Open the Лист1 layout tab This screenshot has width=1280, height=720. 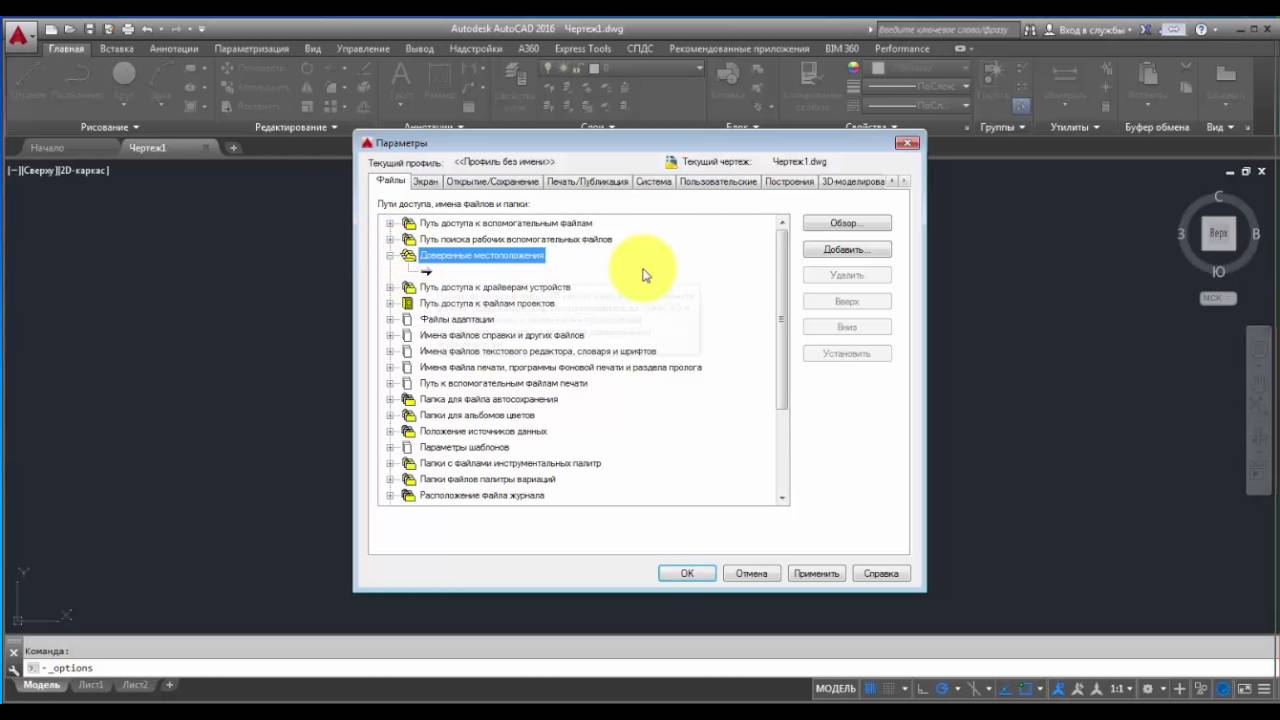point(90,685)
